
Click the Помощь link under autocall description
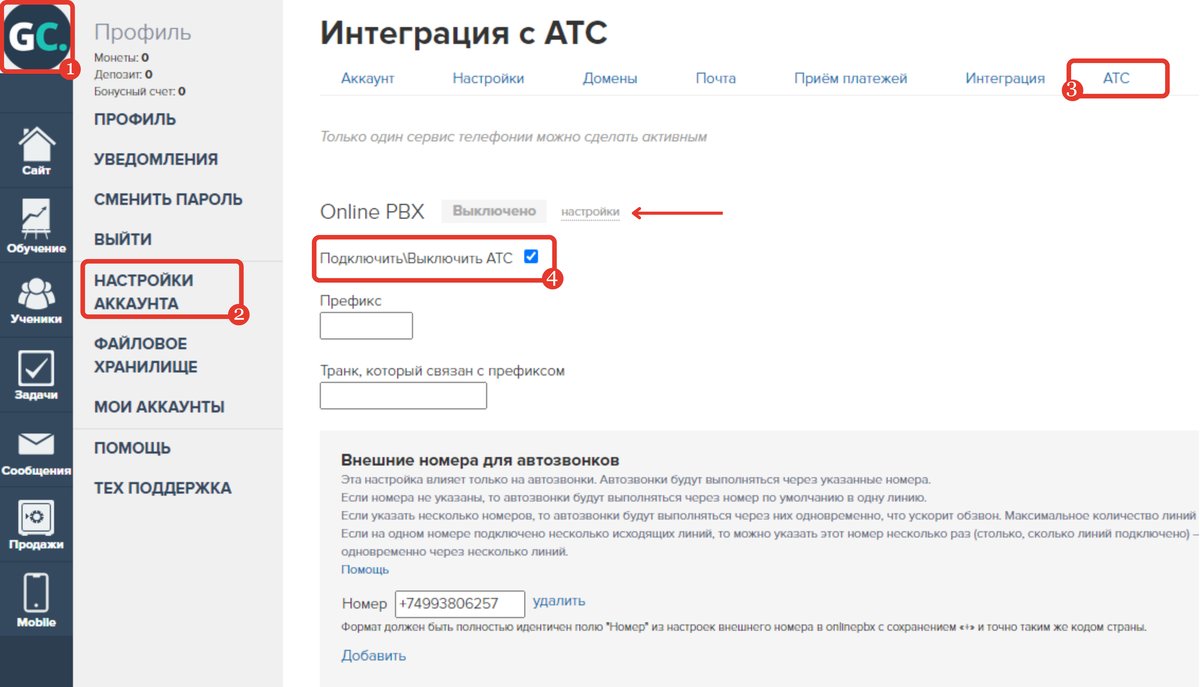(365, 569)
